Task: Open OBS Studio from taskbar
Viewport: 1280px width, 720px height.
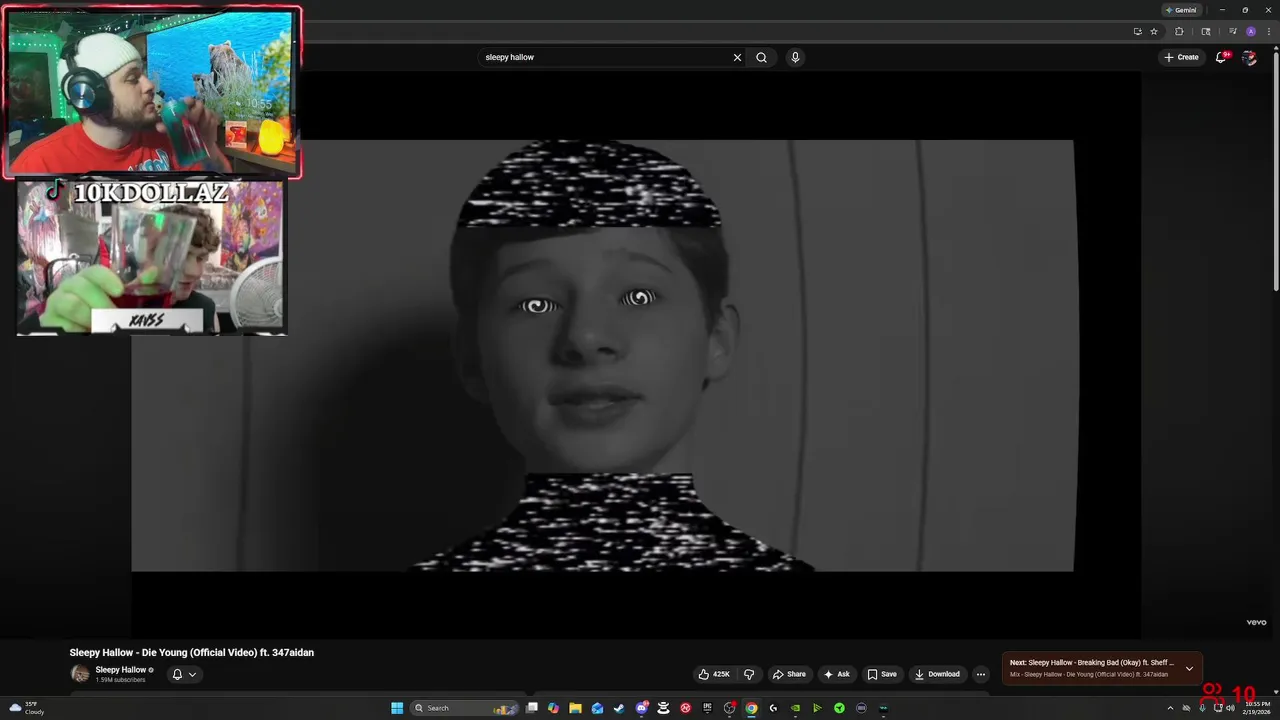Action: (x=729, y=708)
